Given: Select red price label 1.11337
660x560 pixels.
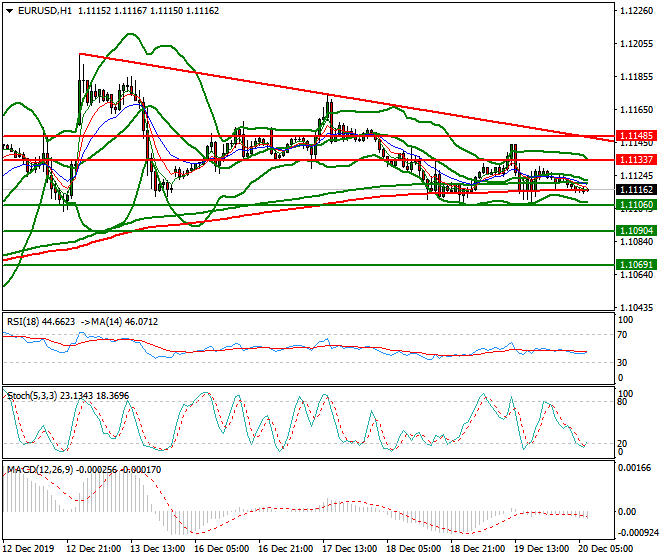Looking at the screenshot, I should pos(637,160).
